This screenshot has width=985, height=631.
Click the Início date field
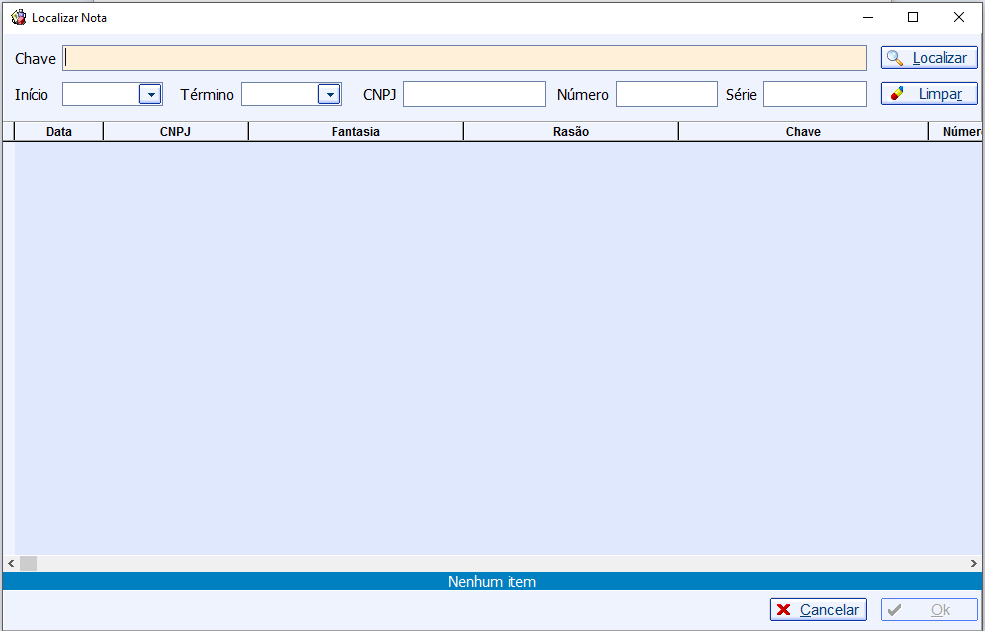coord(100,94)
